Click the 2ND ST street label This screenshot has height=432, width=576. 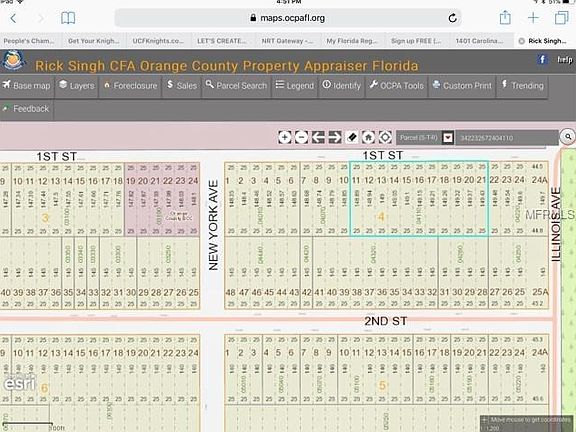[x=386, y=321]
